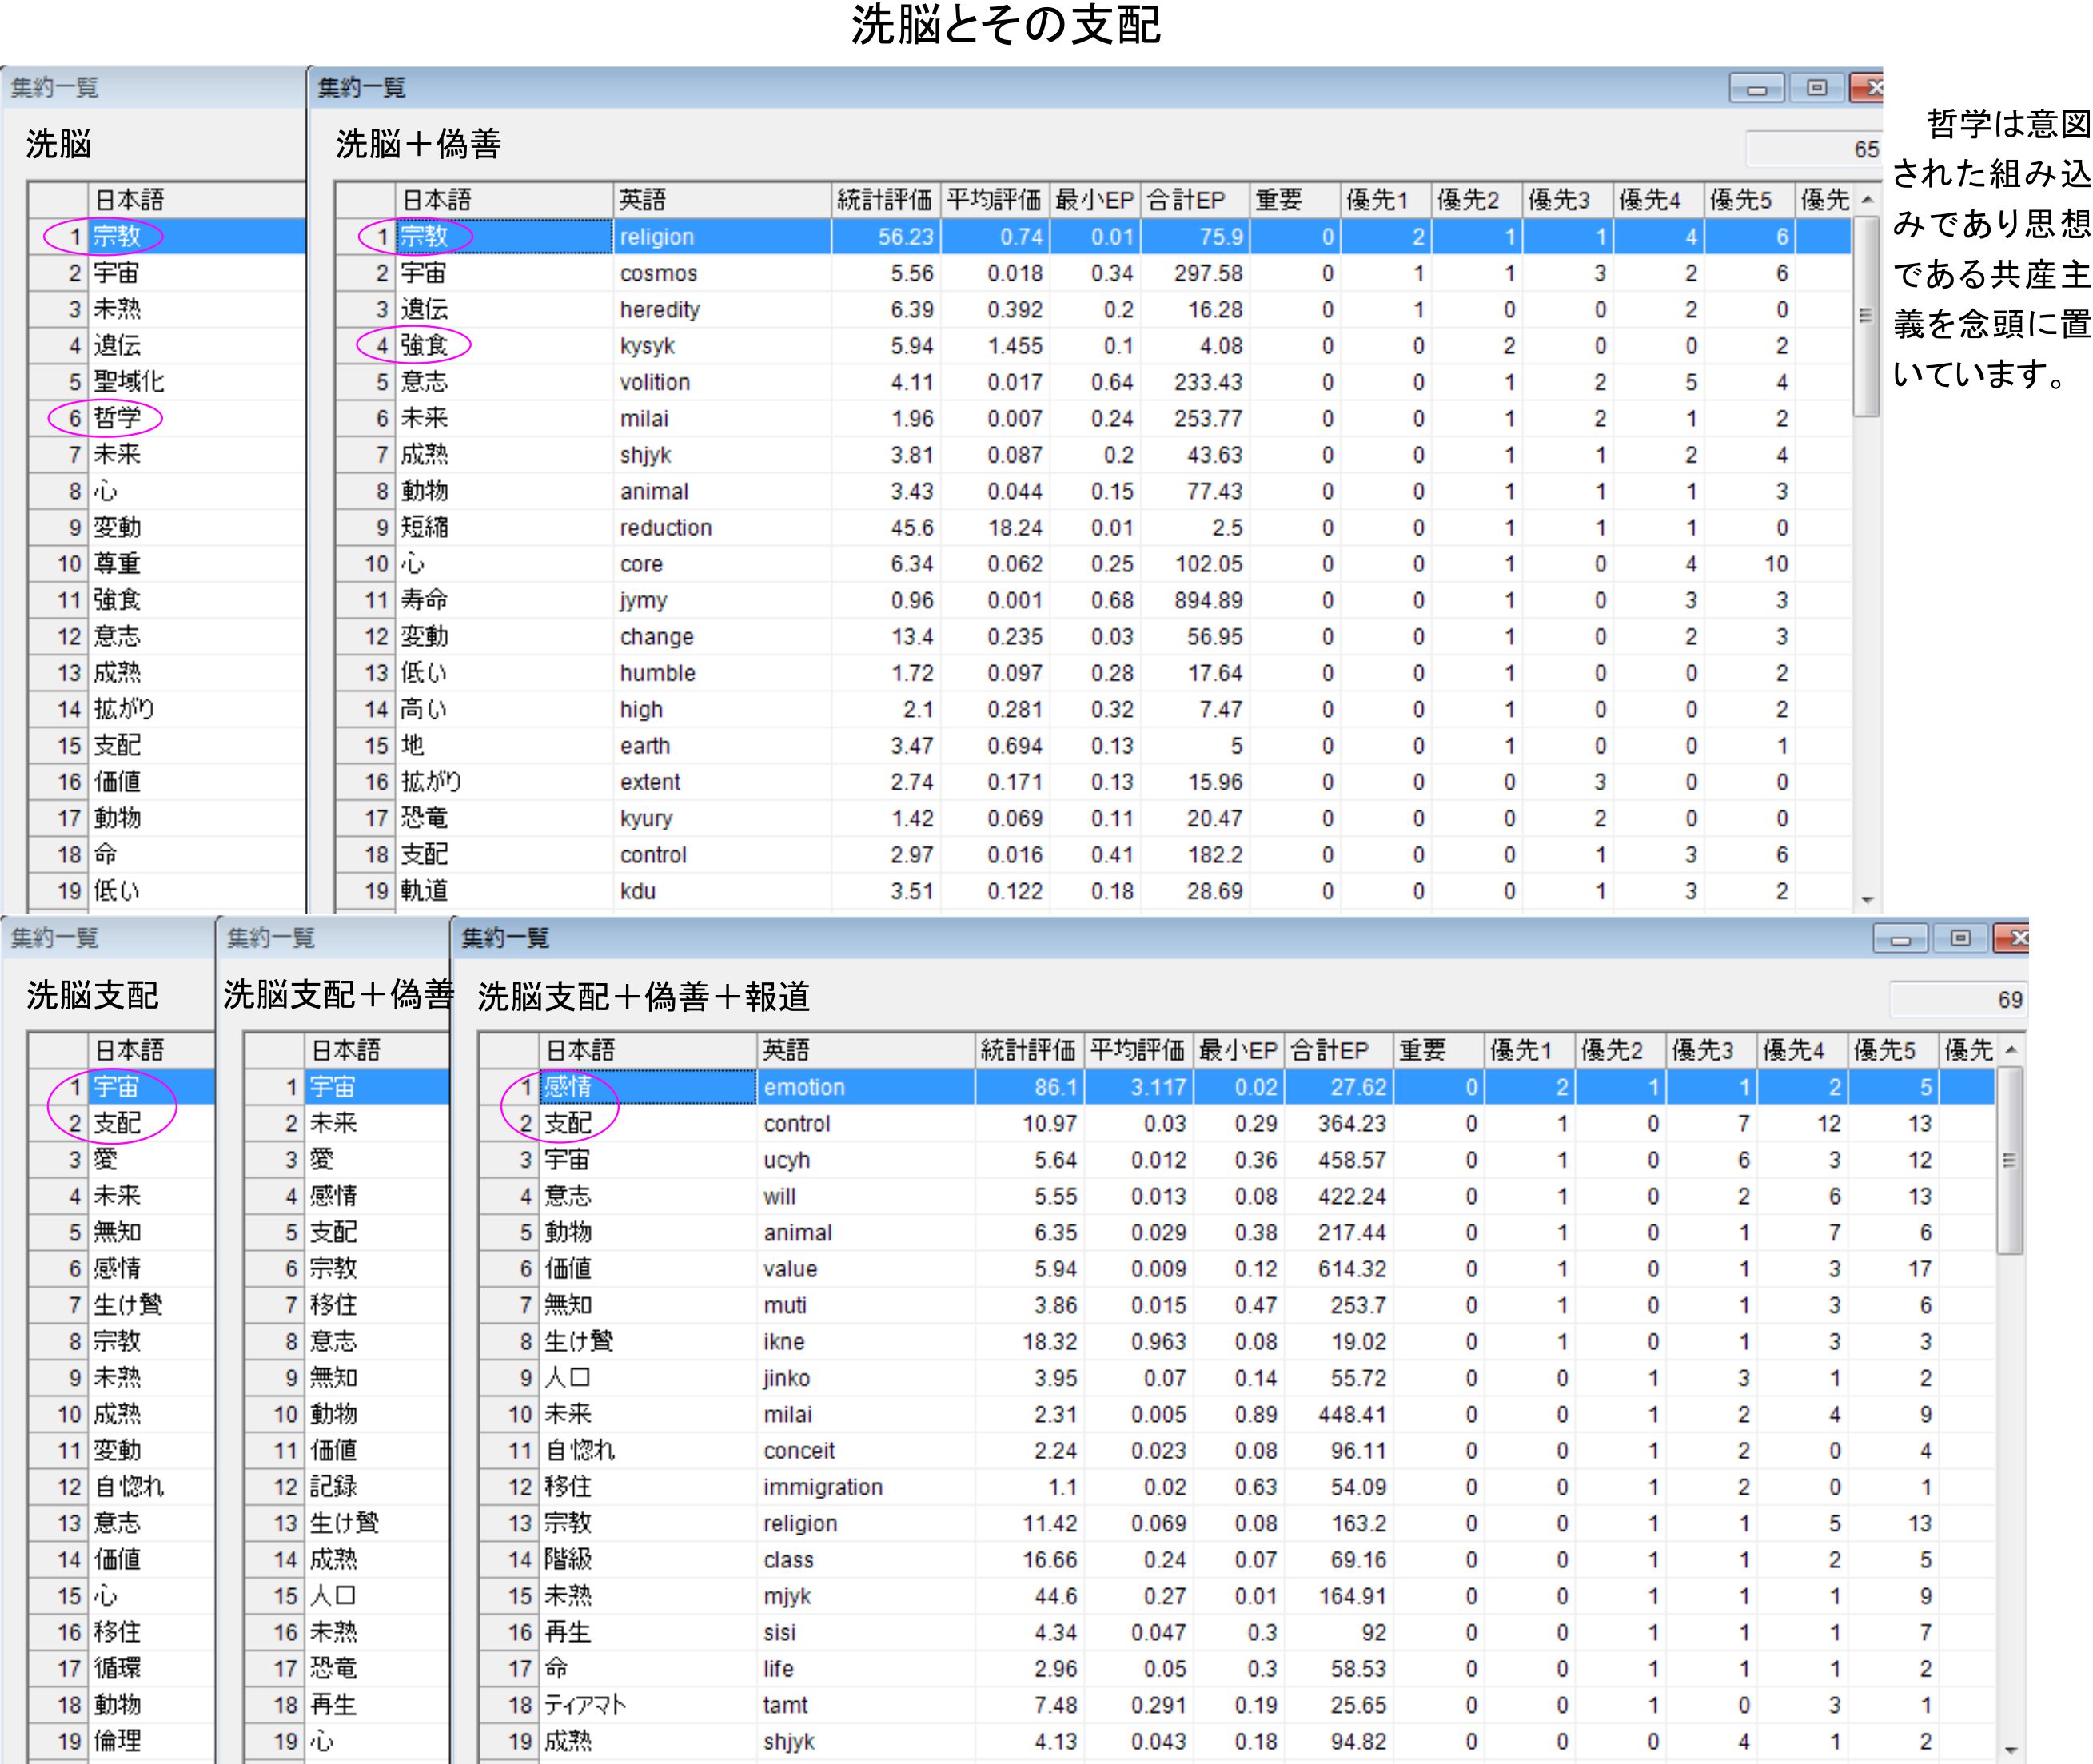This screenshot has width=2093, height=1764.
Task: Minimize the 洗脳支配+偽善+報道 window
Action: [1900, 939]
